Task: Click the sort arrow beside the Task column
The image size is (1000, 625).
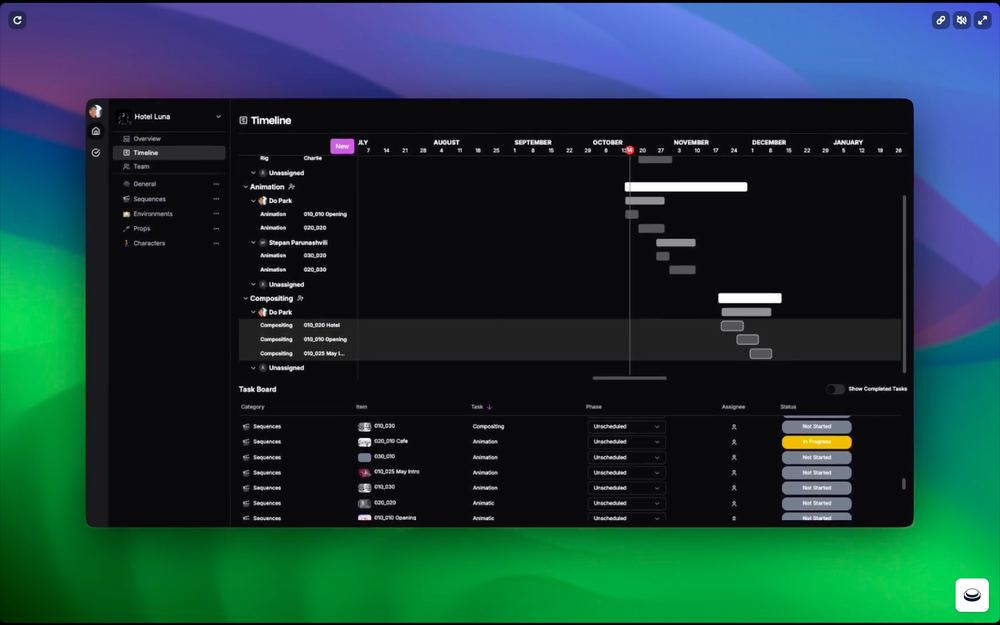Action: click(489, 407)
